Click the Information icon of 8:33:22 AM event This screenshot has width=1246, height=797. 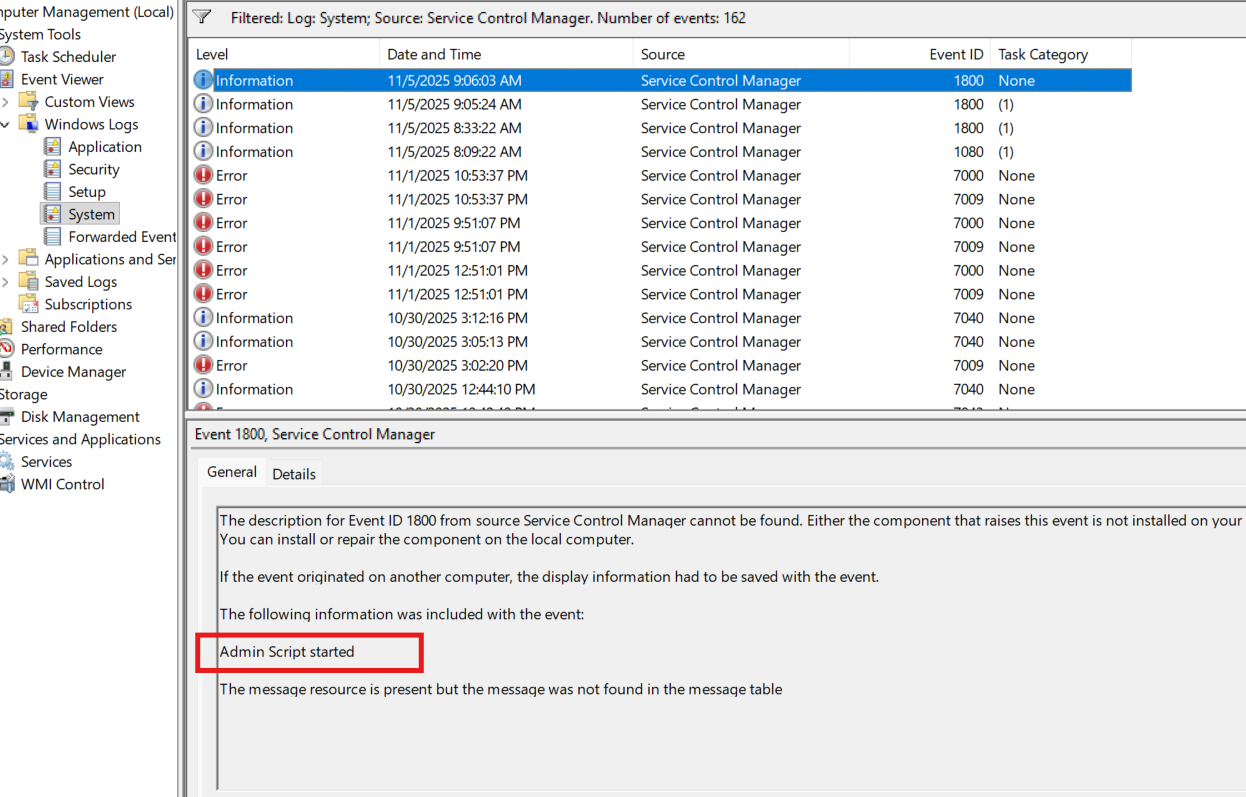tap(203, 128)
